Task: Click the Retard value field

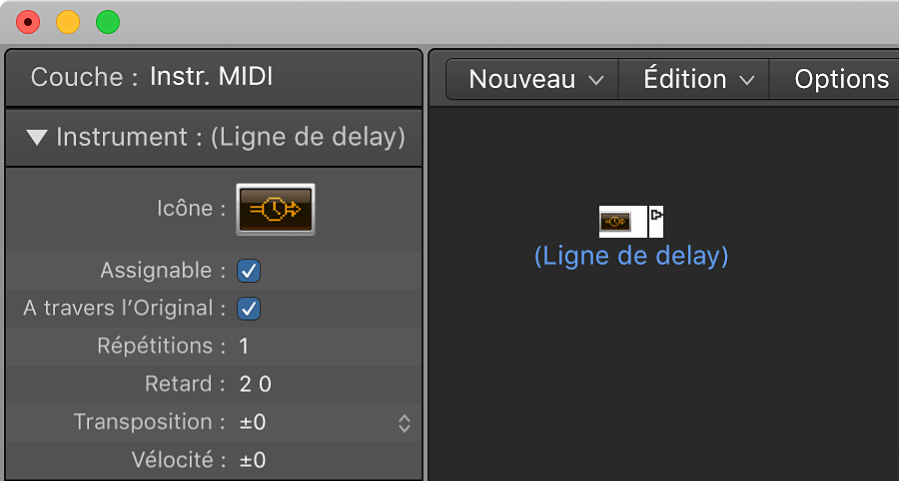Action: point(255,384)
